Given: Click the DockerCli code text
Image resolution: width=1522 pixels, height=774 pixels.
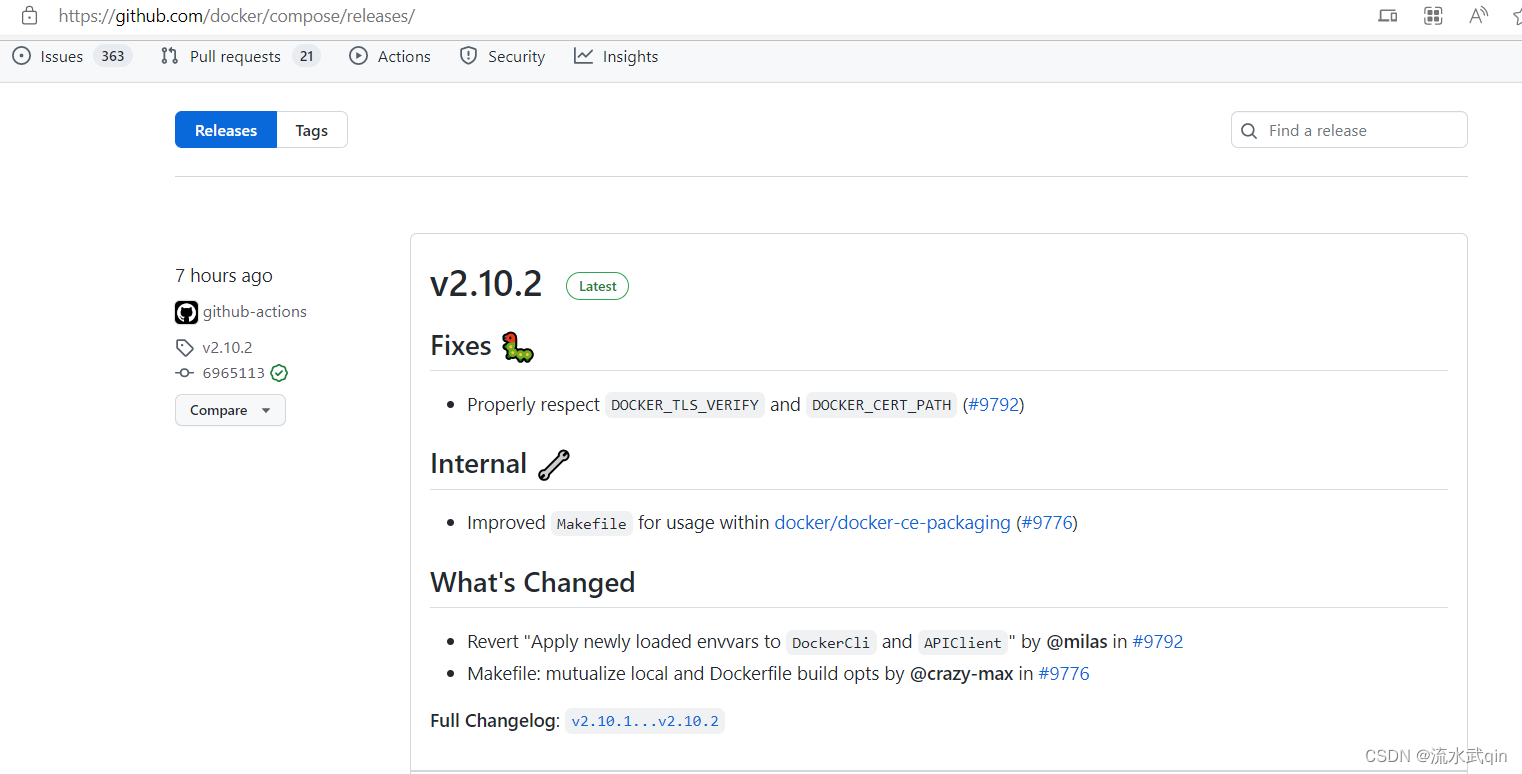Looking at the screenshot, I should pyautogui.click(x=831, y=642).
